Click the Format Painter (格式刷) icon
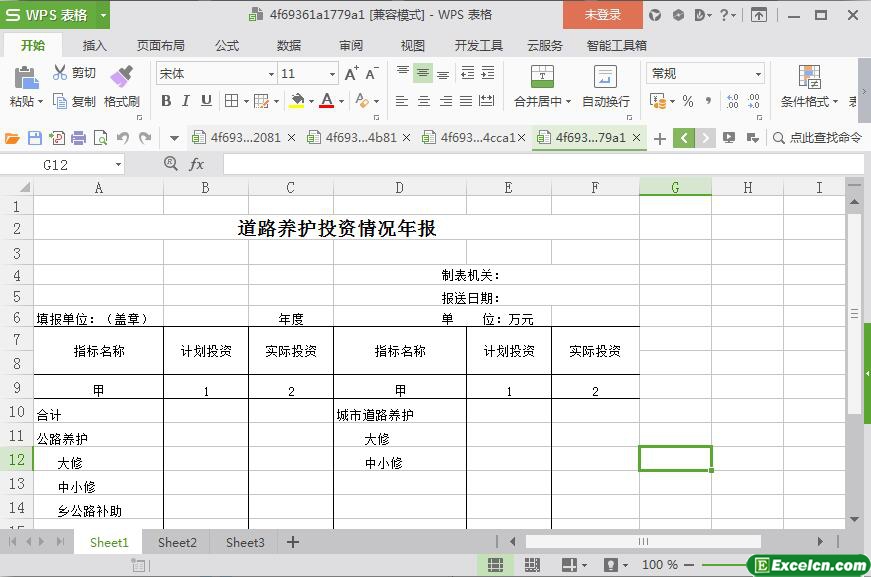Image resolution: width=871 pixels, height=577 pixels. coord(121,76)
